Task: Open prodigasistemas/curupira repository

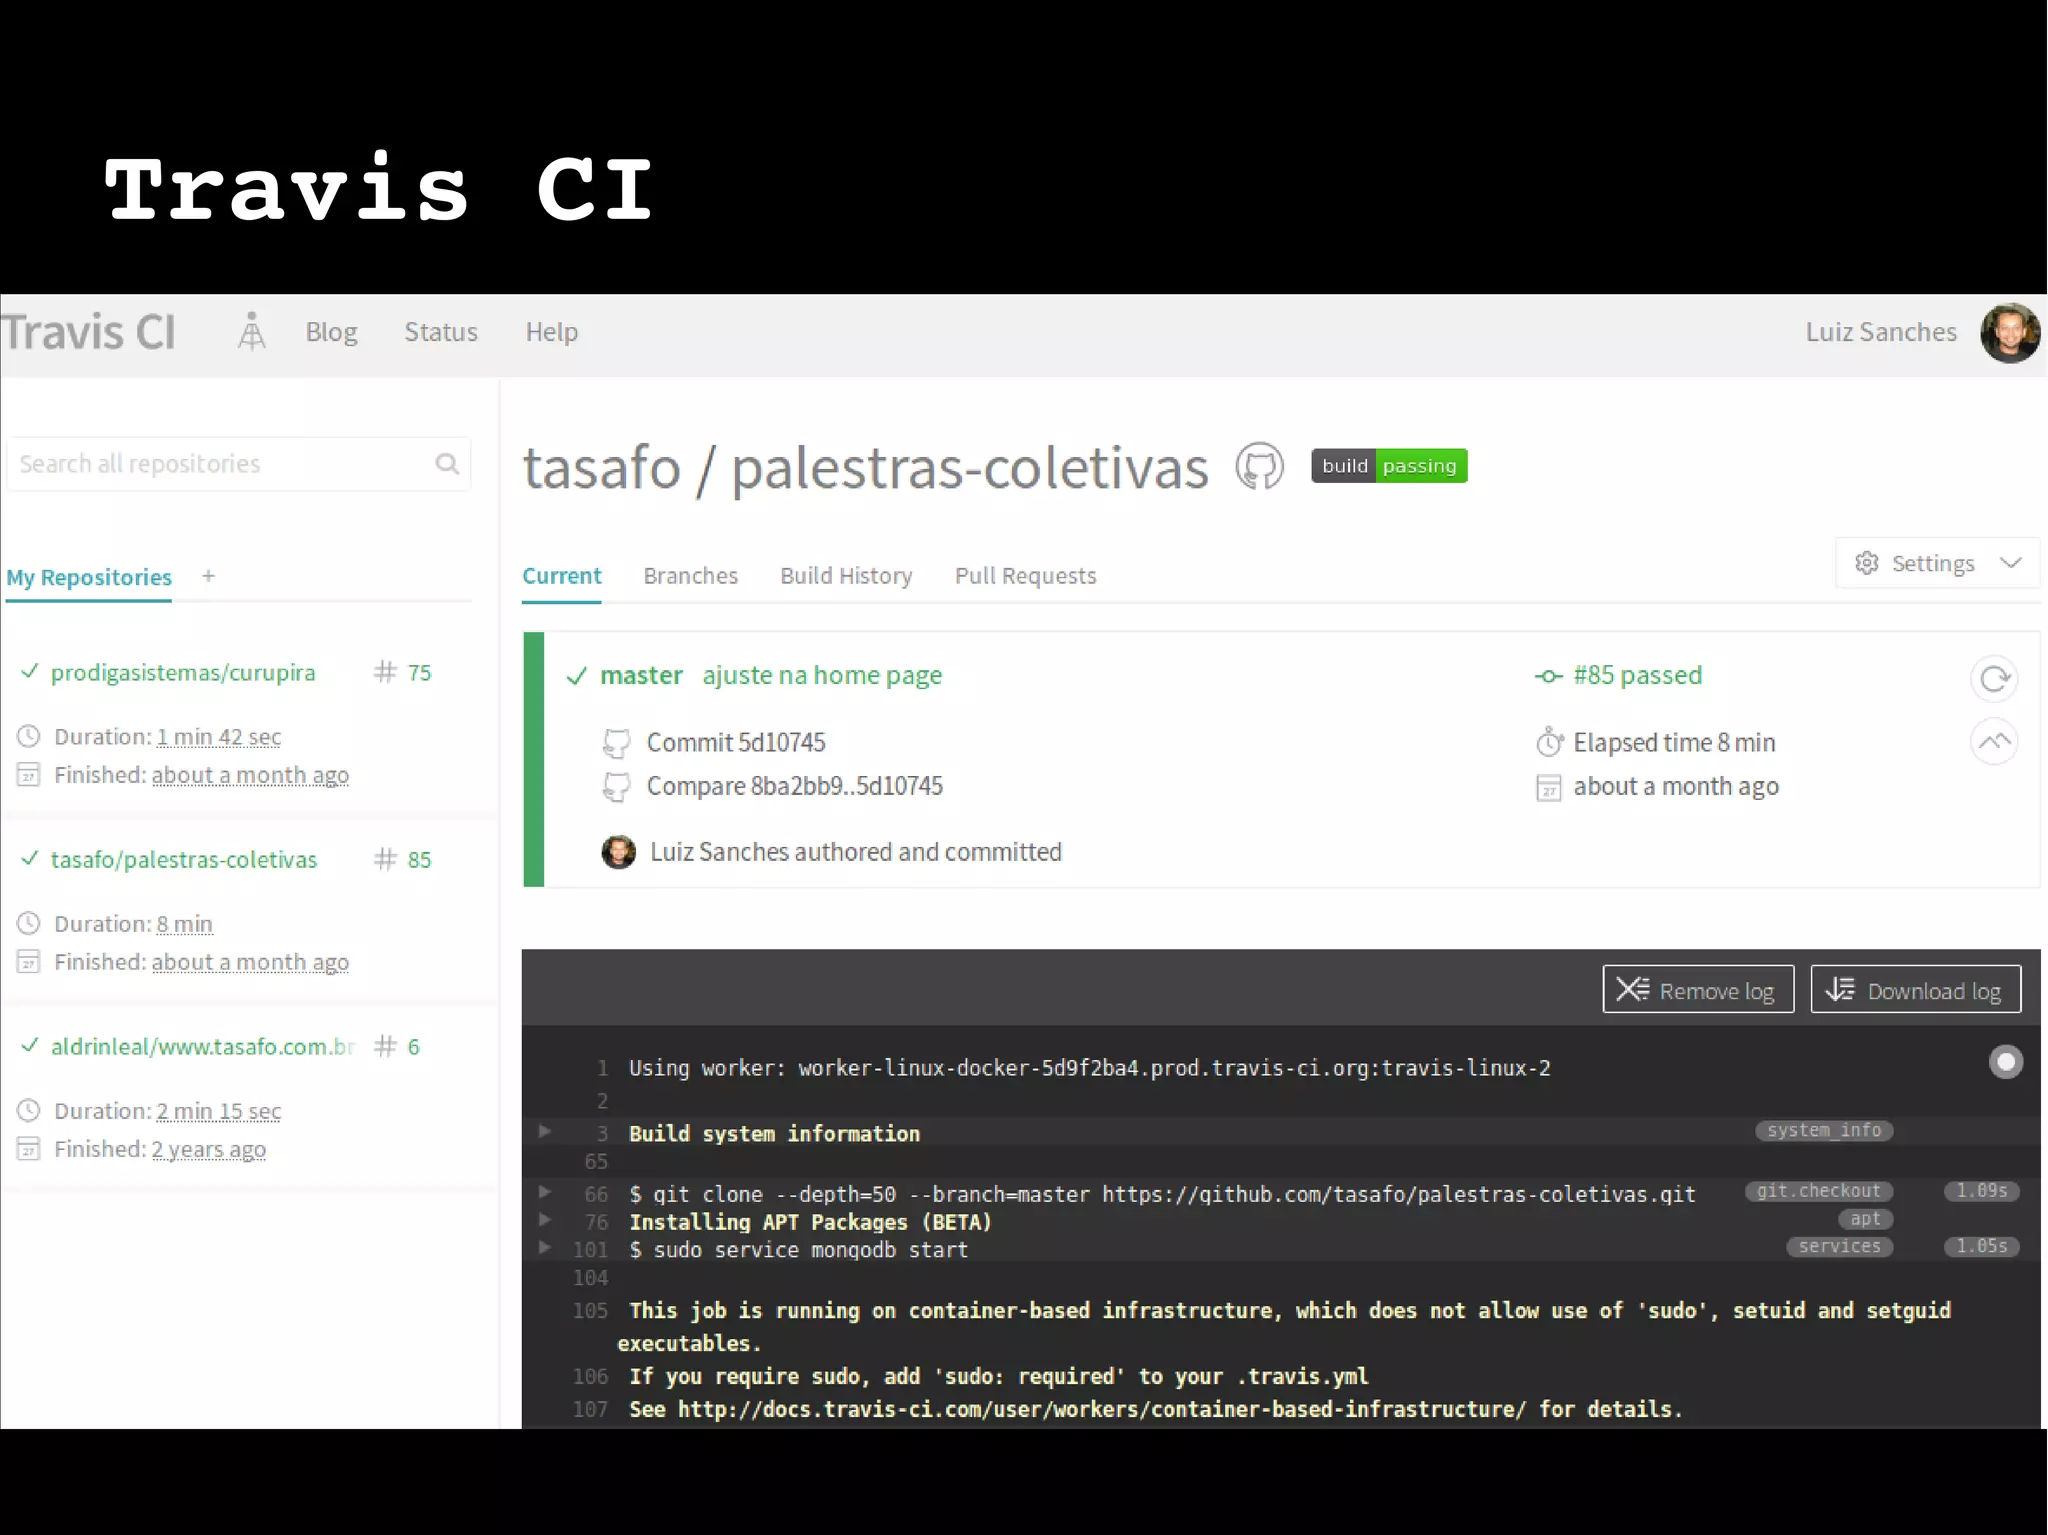Action: (x=183, y=672)
